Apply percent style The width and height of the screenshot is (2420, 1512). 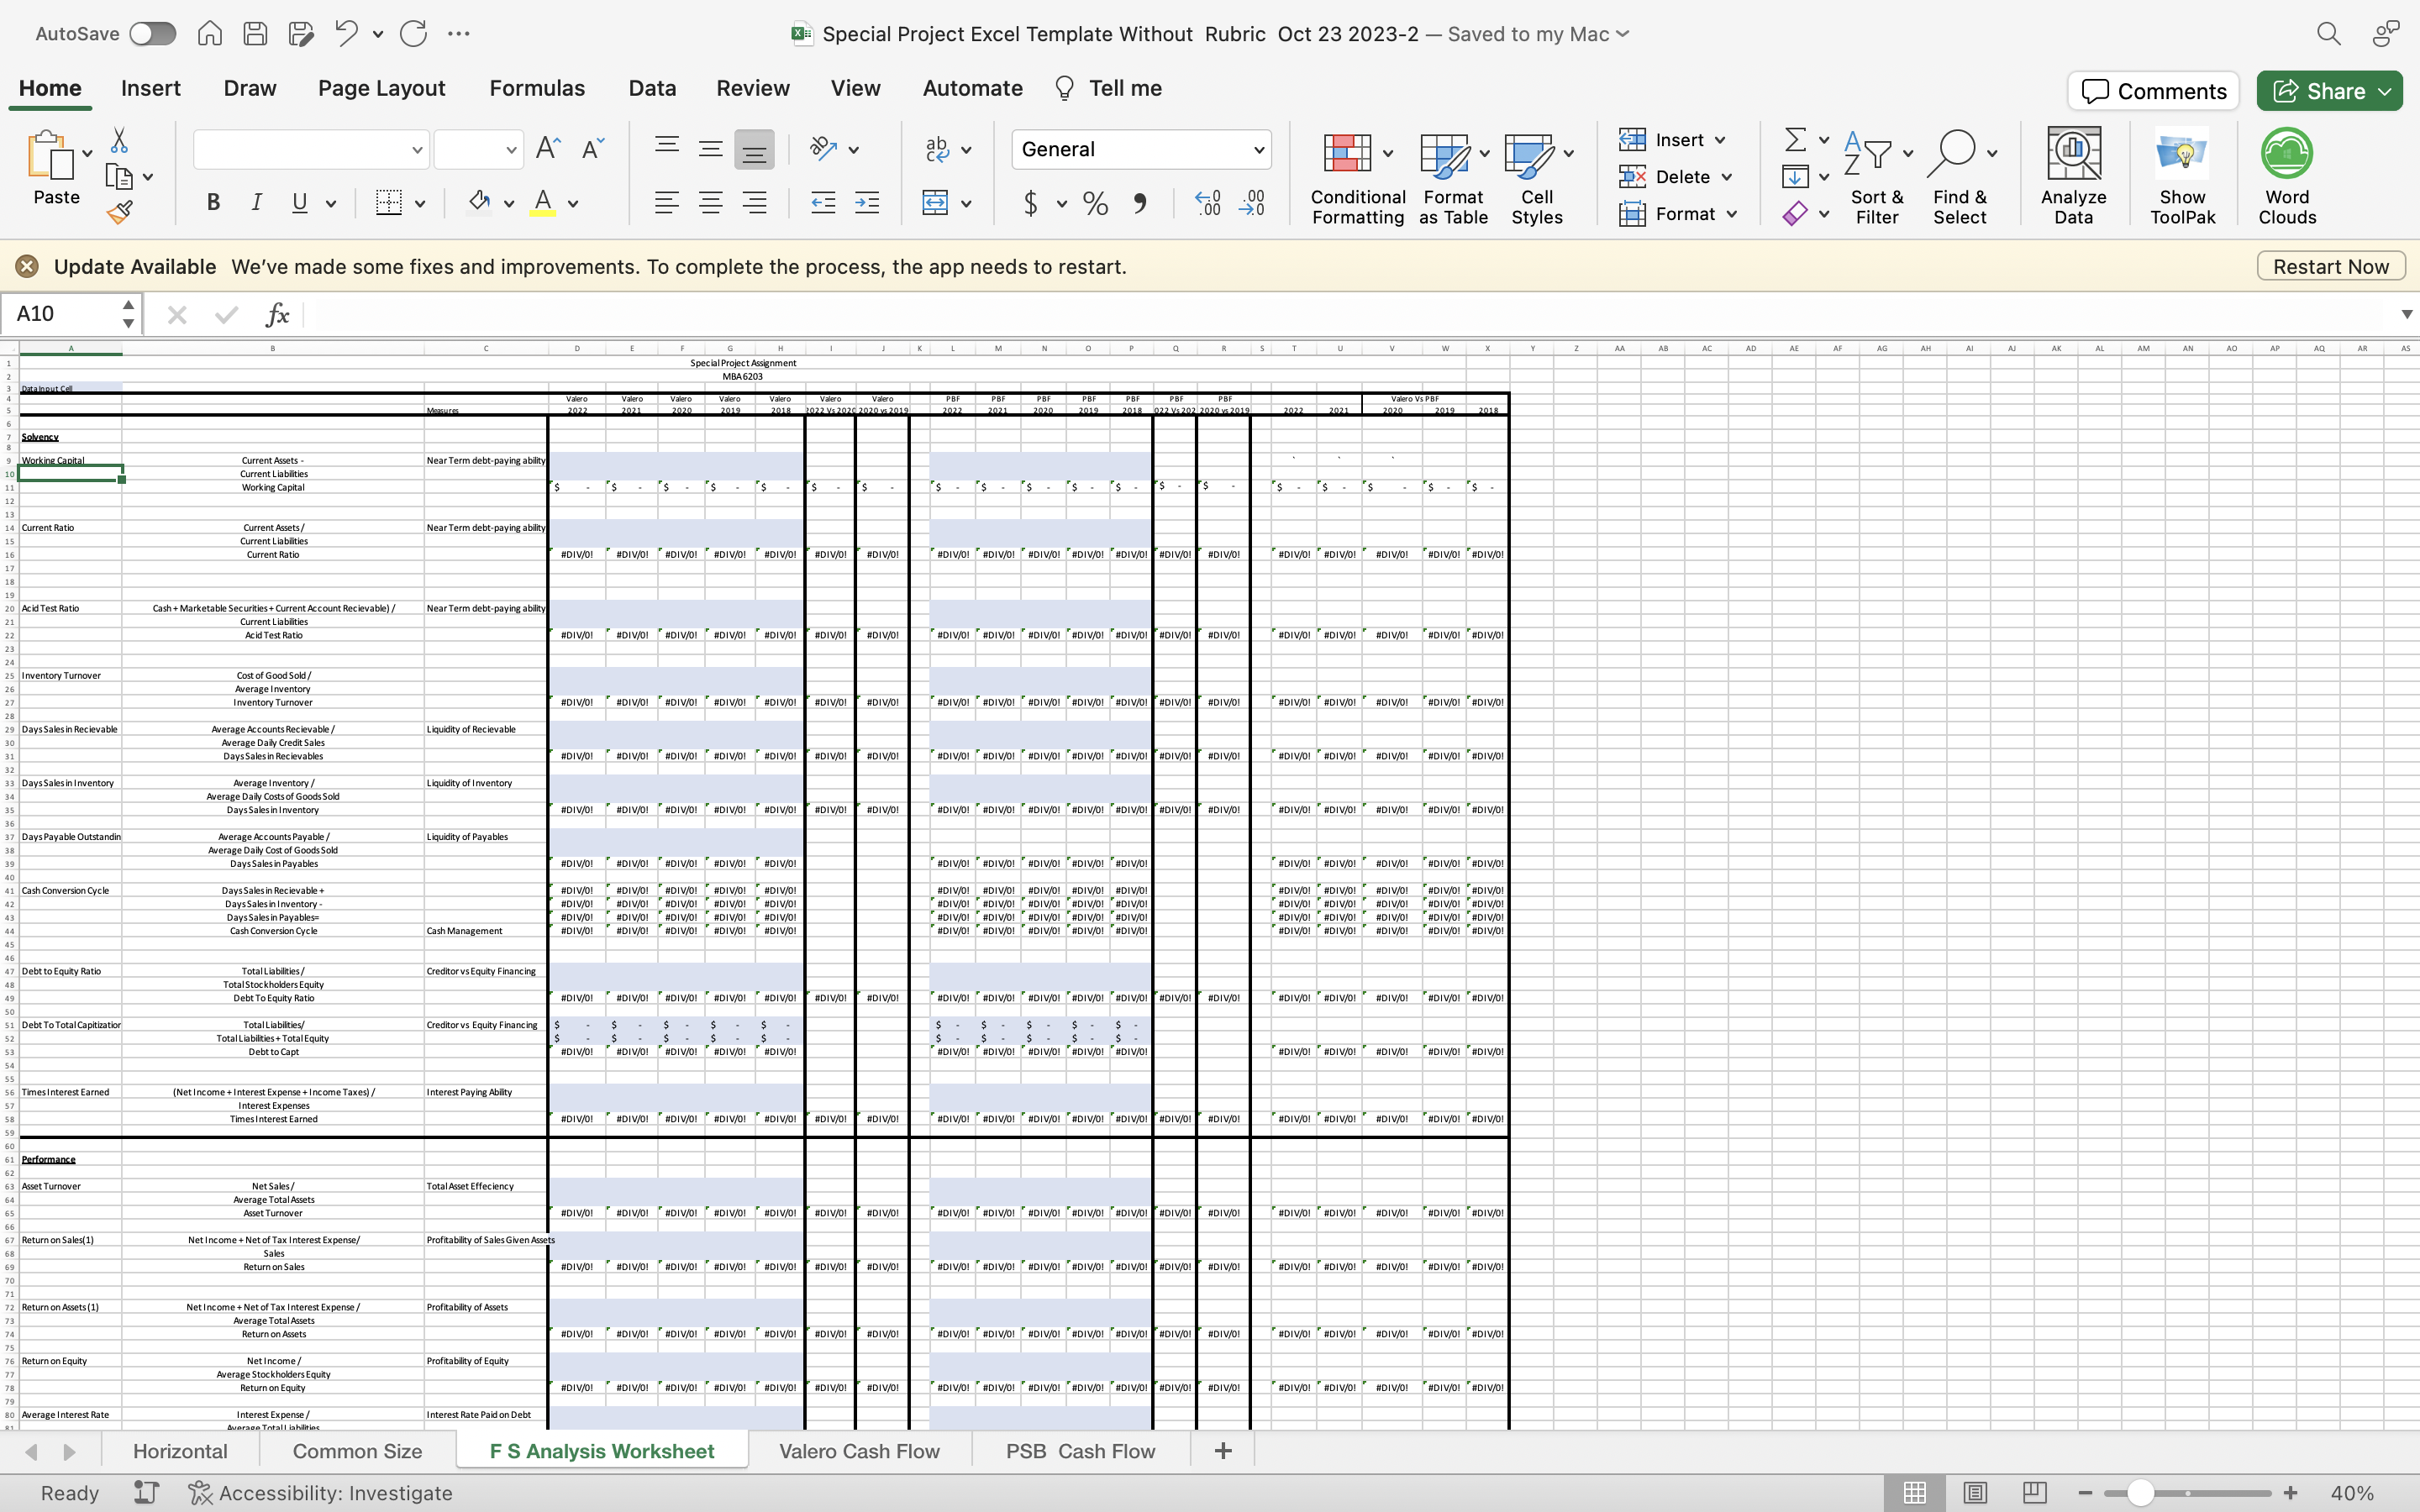(1096, 203)
